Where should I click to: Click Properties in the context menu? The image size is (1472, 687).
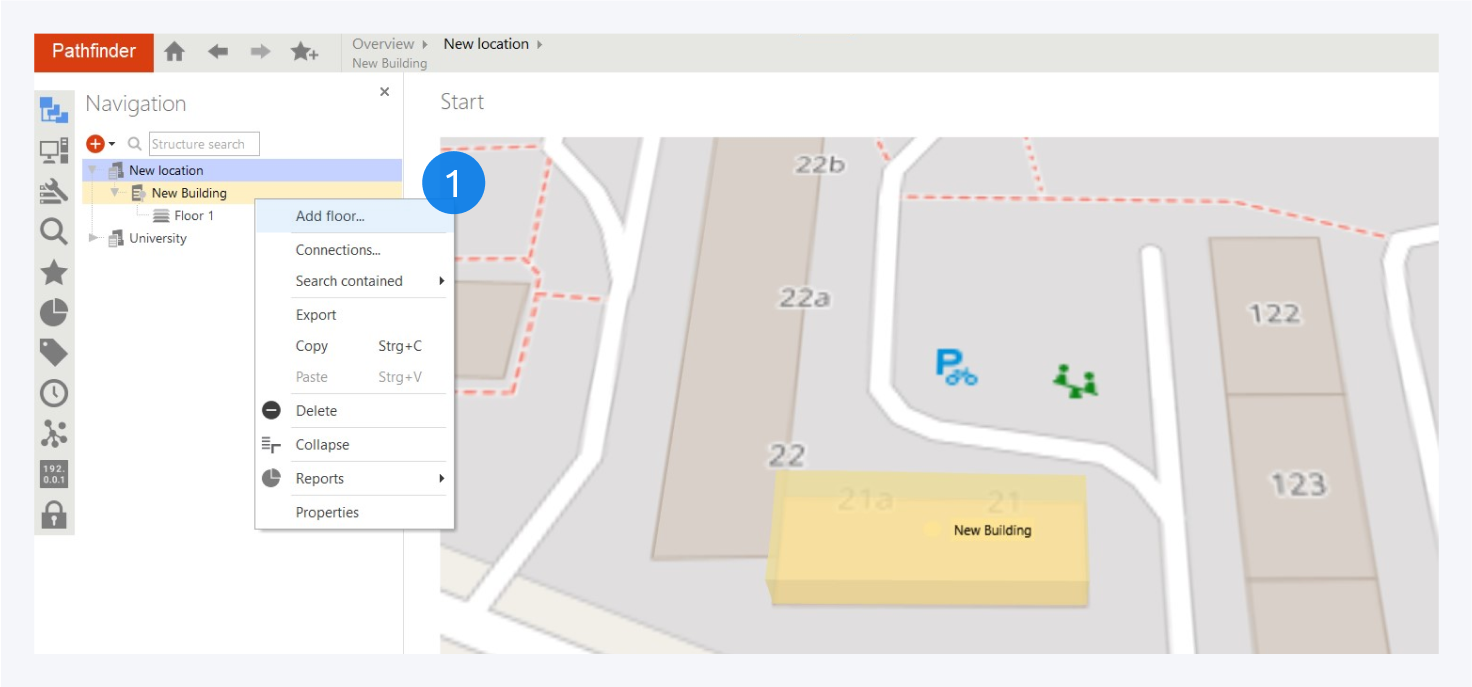coord(327,512)
